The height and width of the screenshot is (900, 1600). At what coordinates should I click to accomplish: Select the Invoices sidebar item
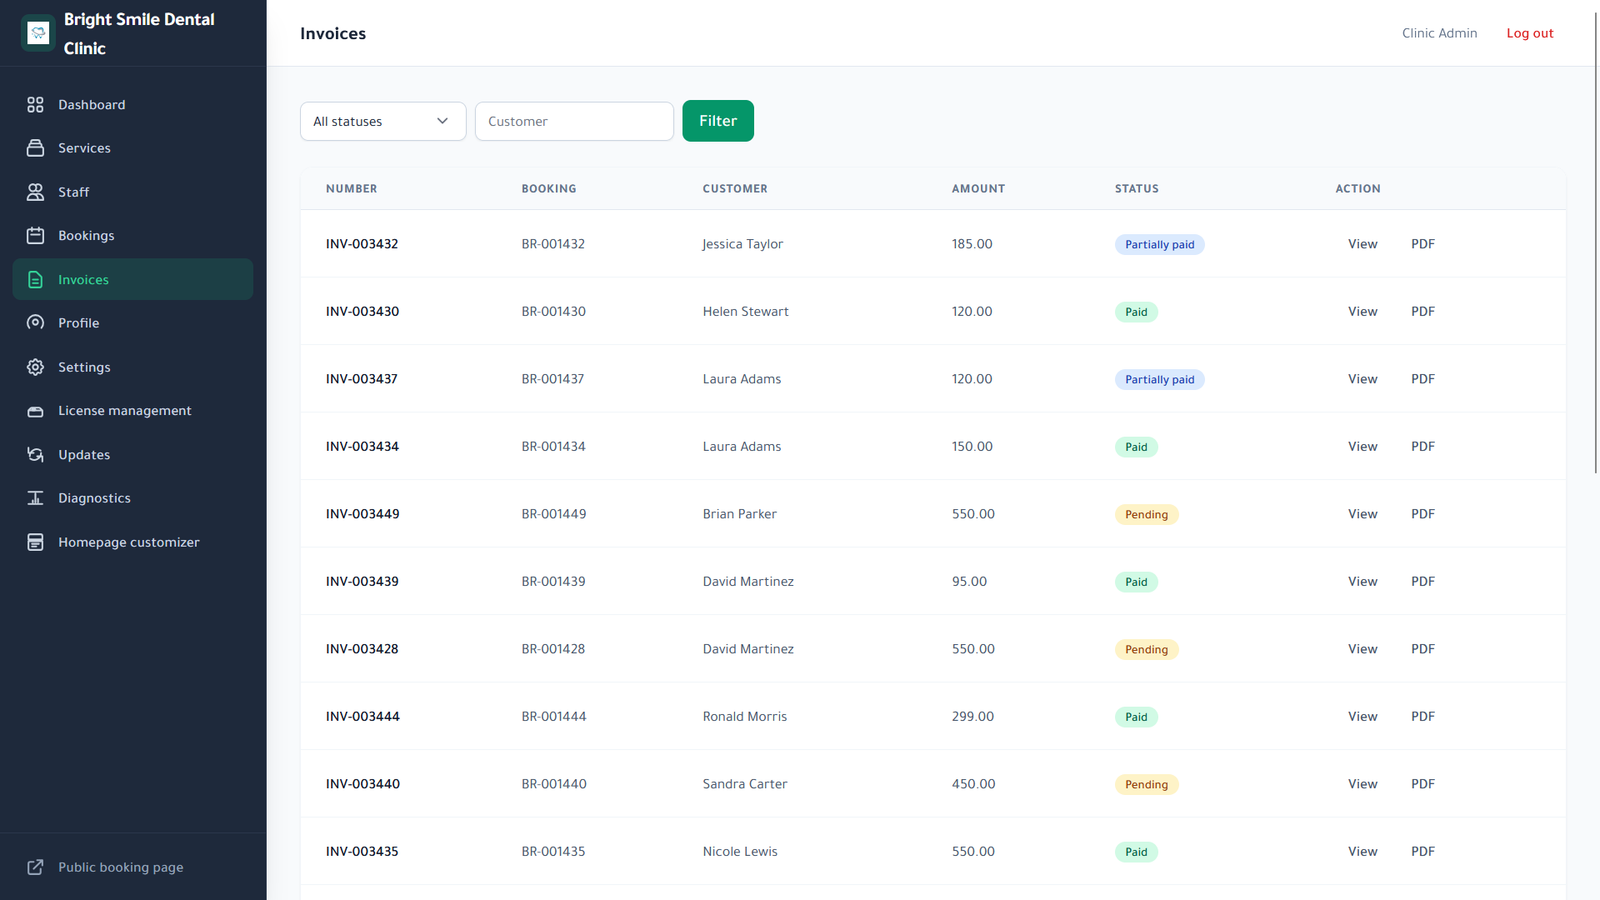[133, 279]
